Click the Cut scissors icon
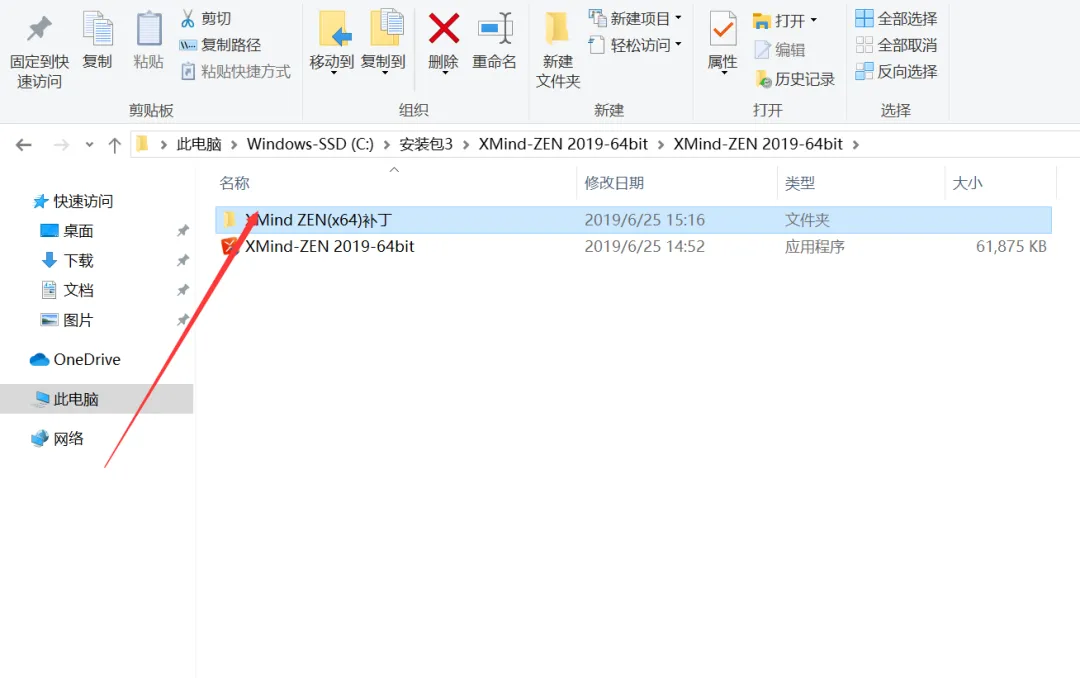This screenshot has height=678, width=1080. [187, 19]
